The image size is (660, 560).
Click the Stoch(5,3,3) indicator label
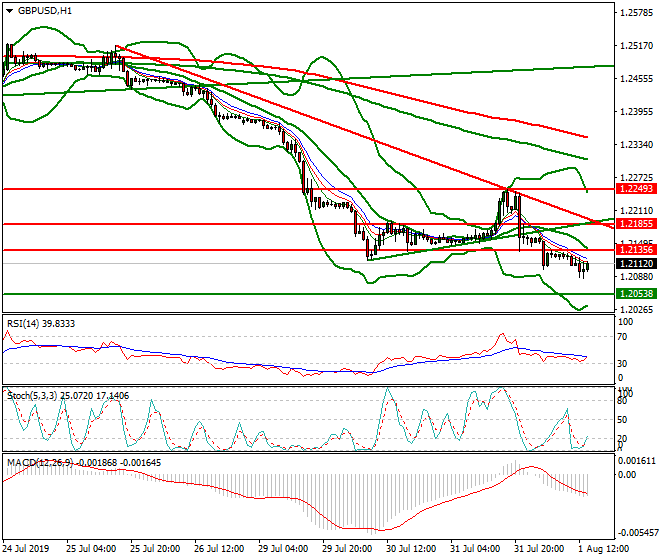pos(68,395)
